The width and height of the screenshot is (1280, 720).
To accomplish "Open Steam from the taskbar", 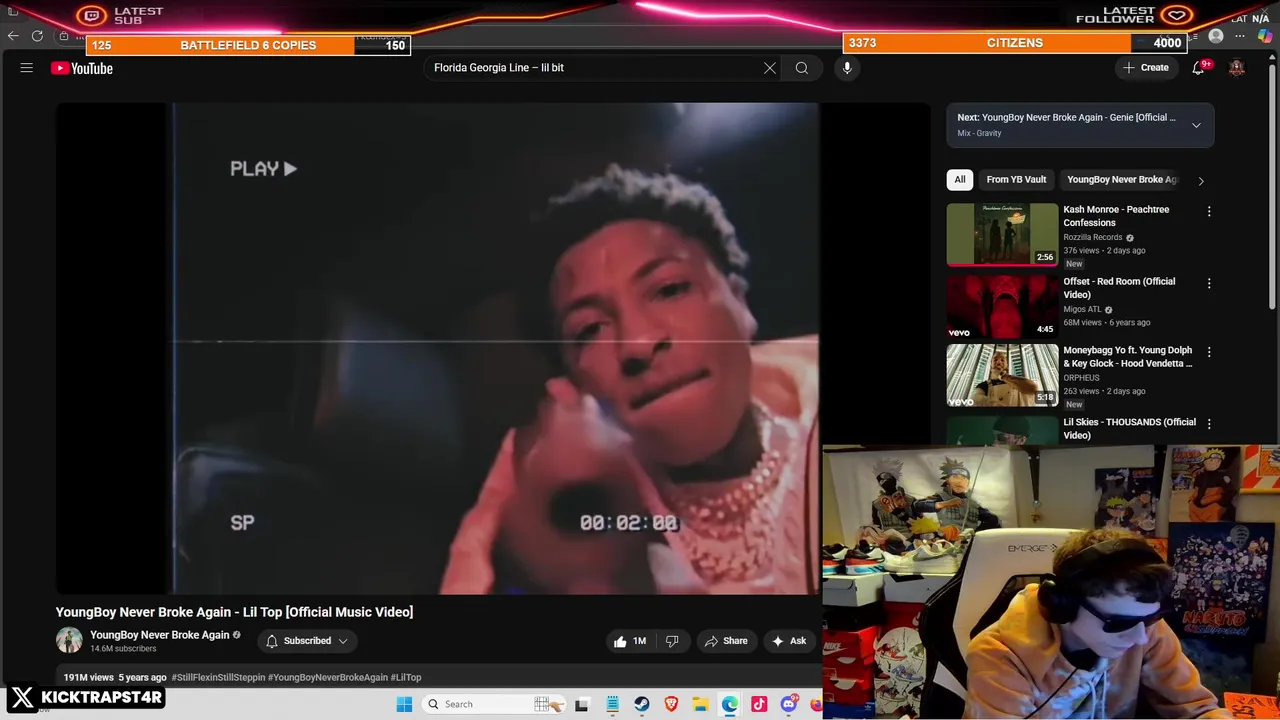I will tap(642, 704).
